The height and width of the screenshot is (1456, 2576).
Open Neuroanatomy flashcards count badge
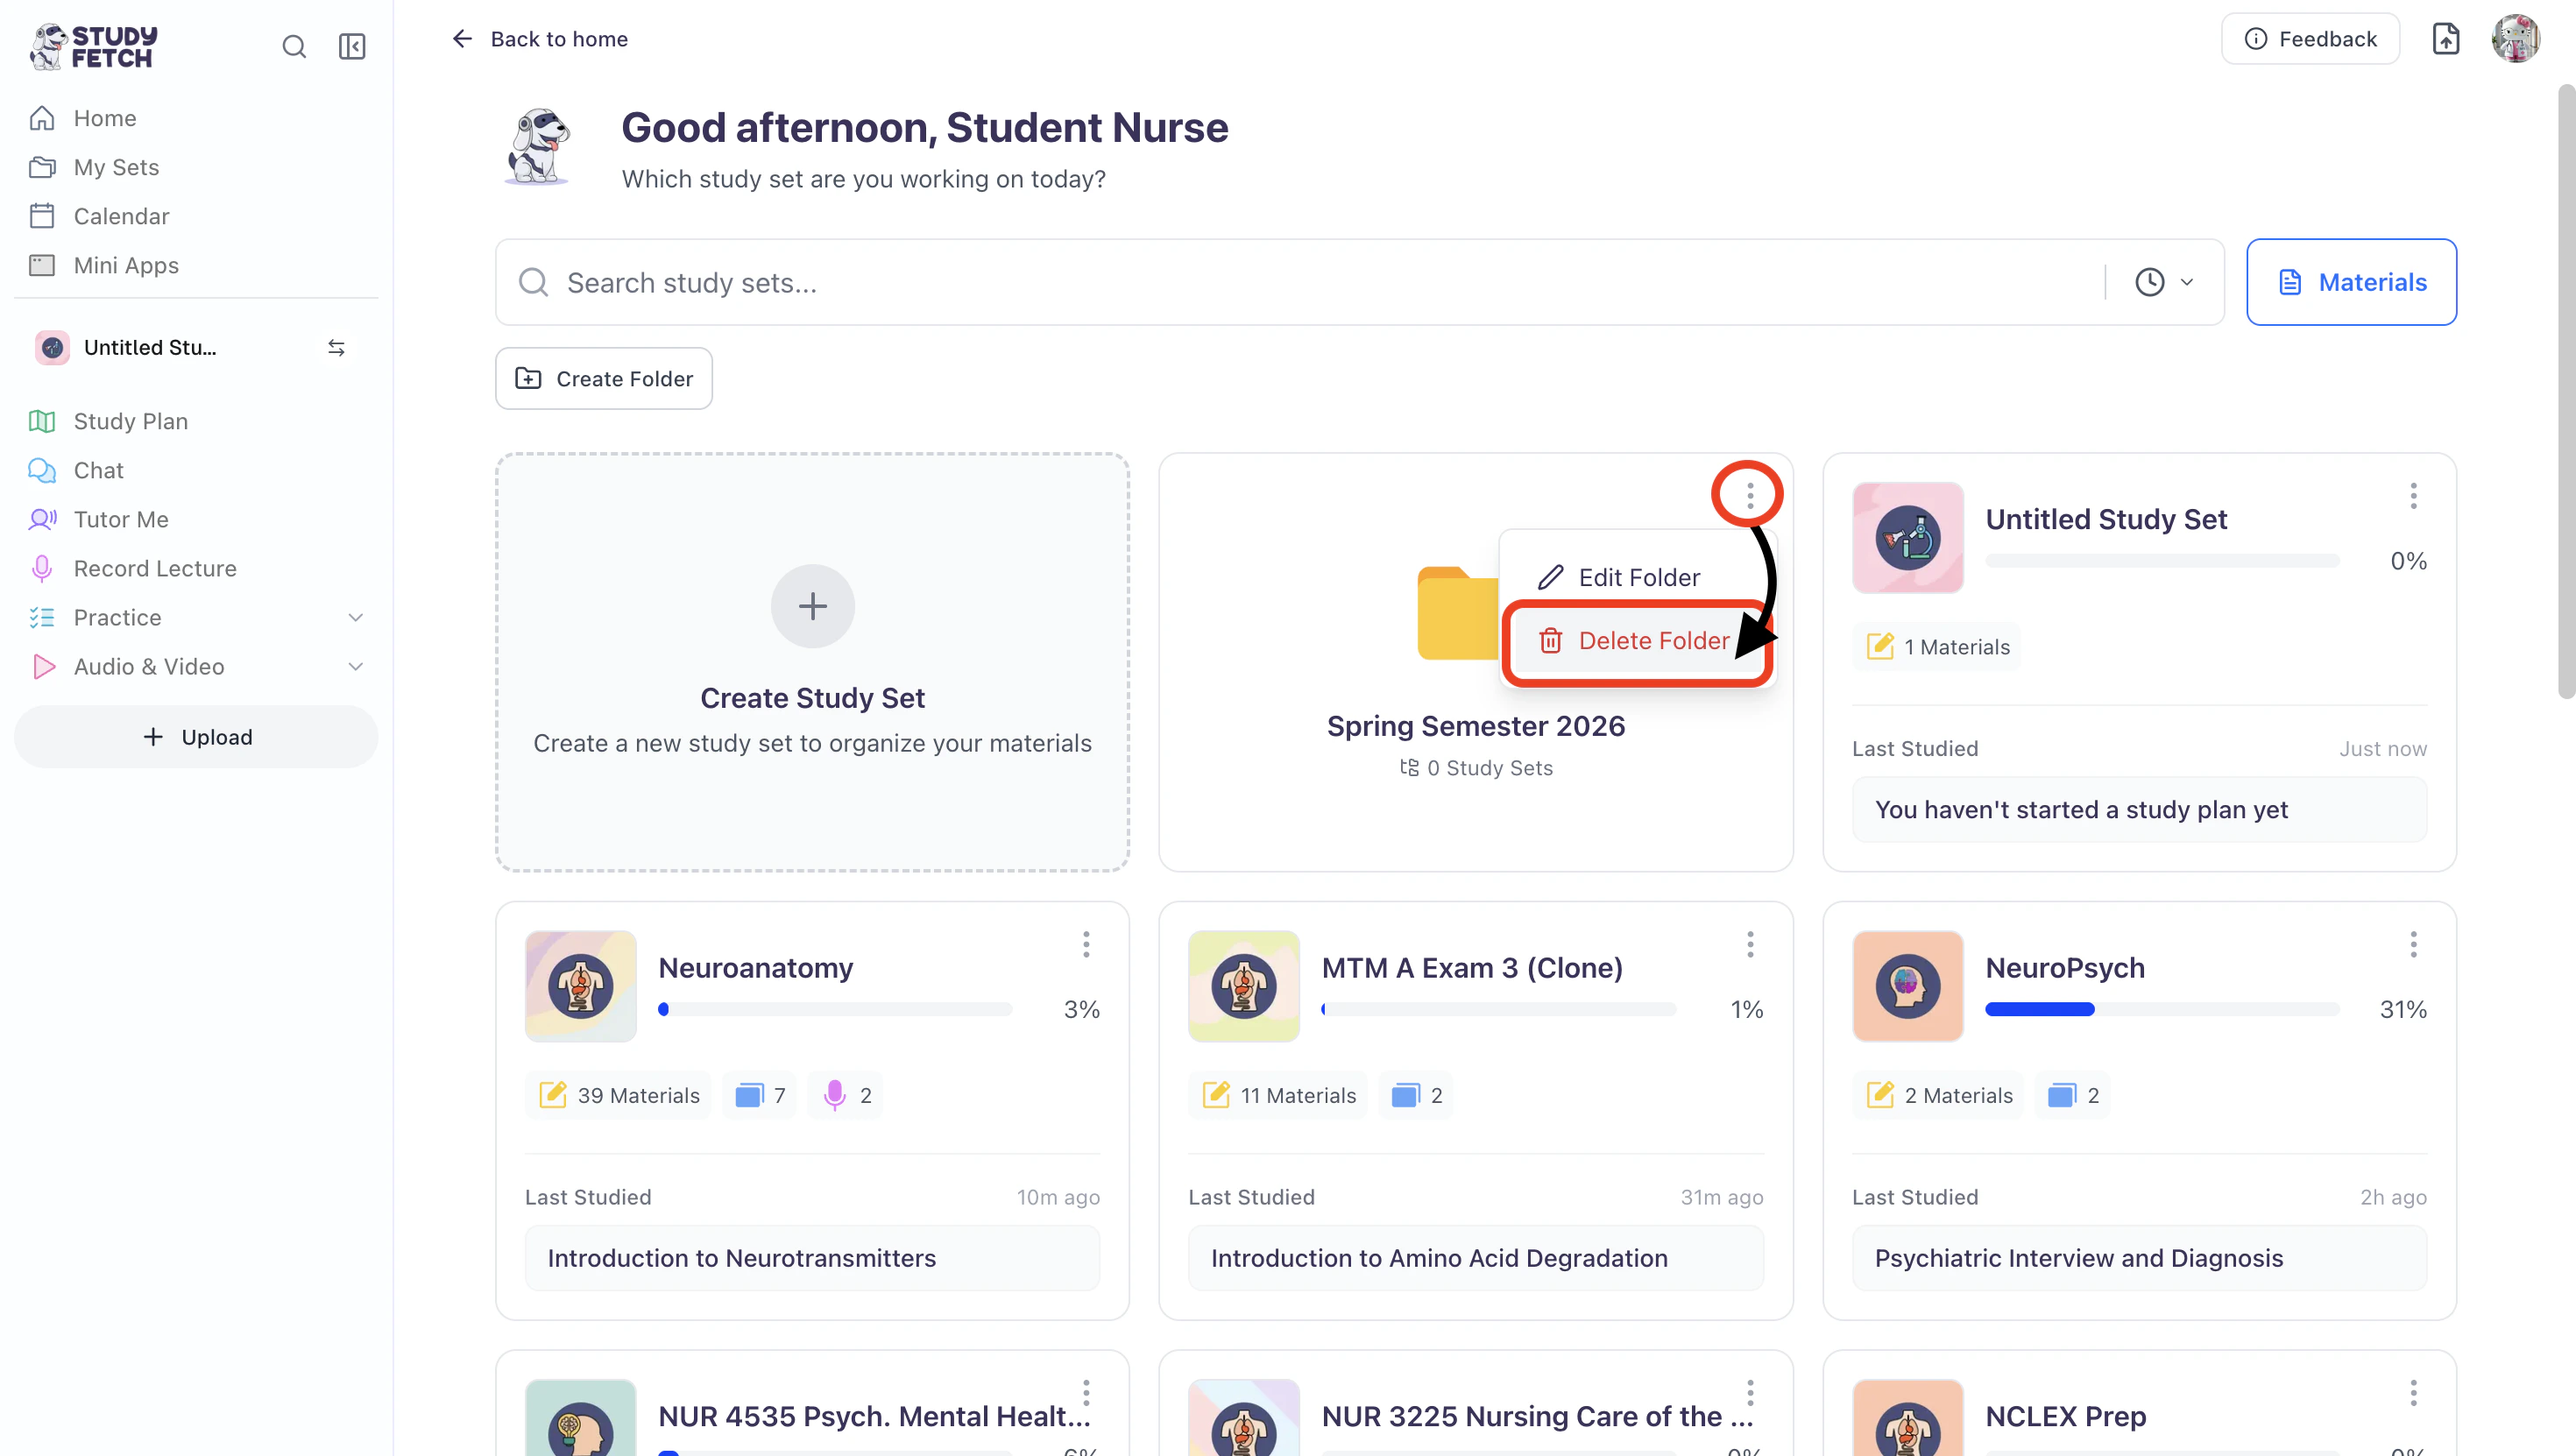(x=760, y=1095)
